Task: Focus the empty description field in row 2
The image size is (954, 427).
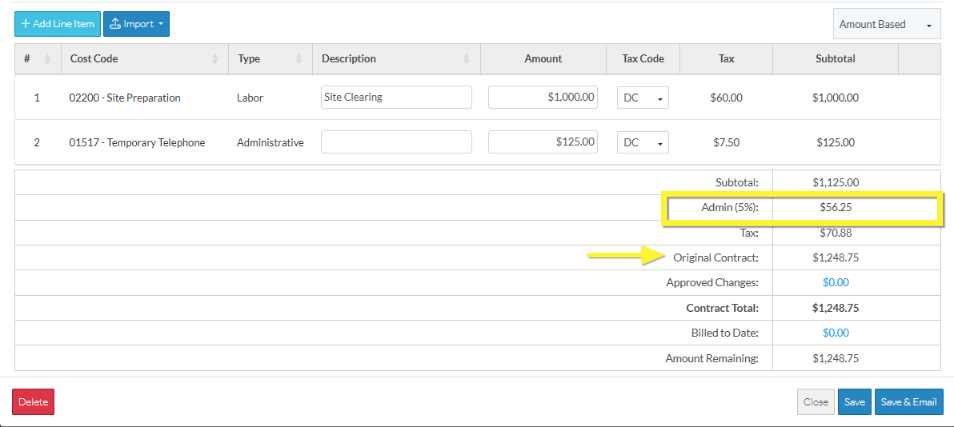Action: coord(395,143)
